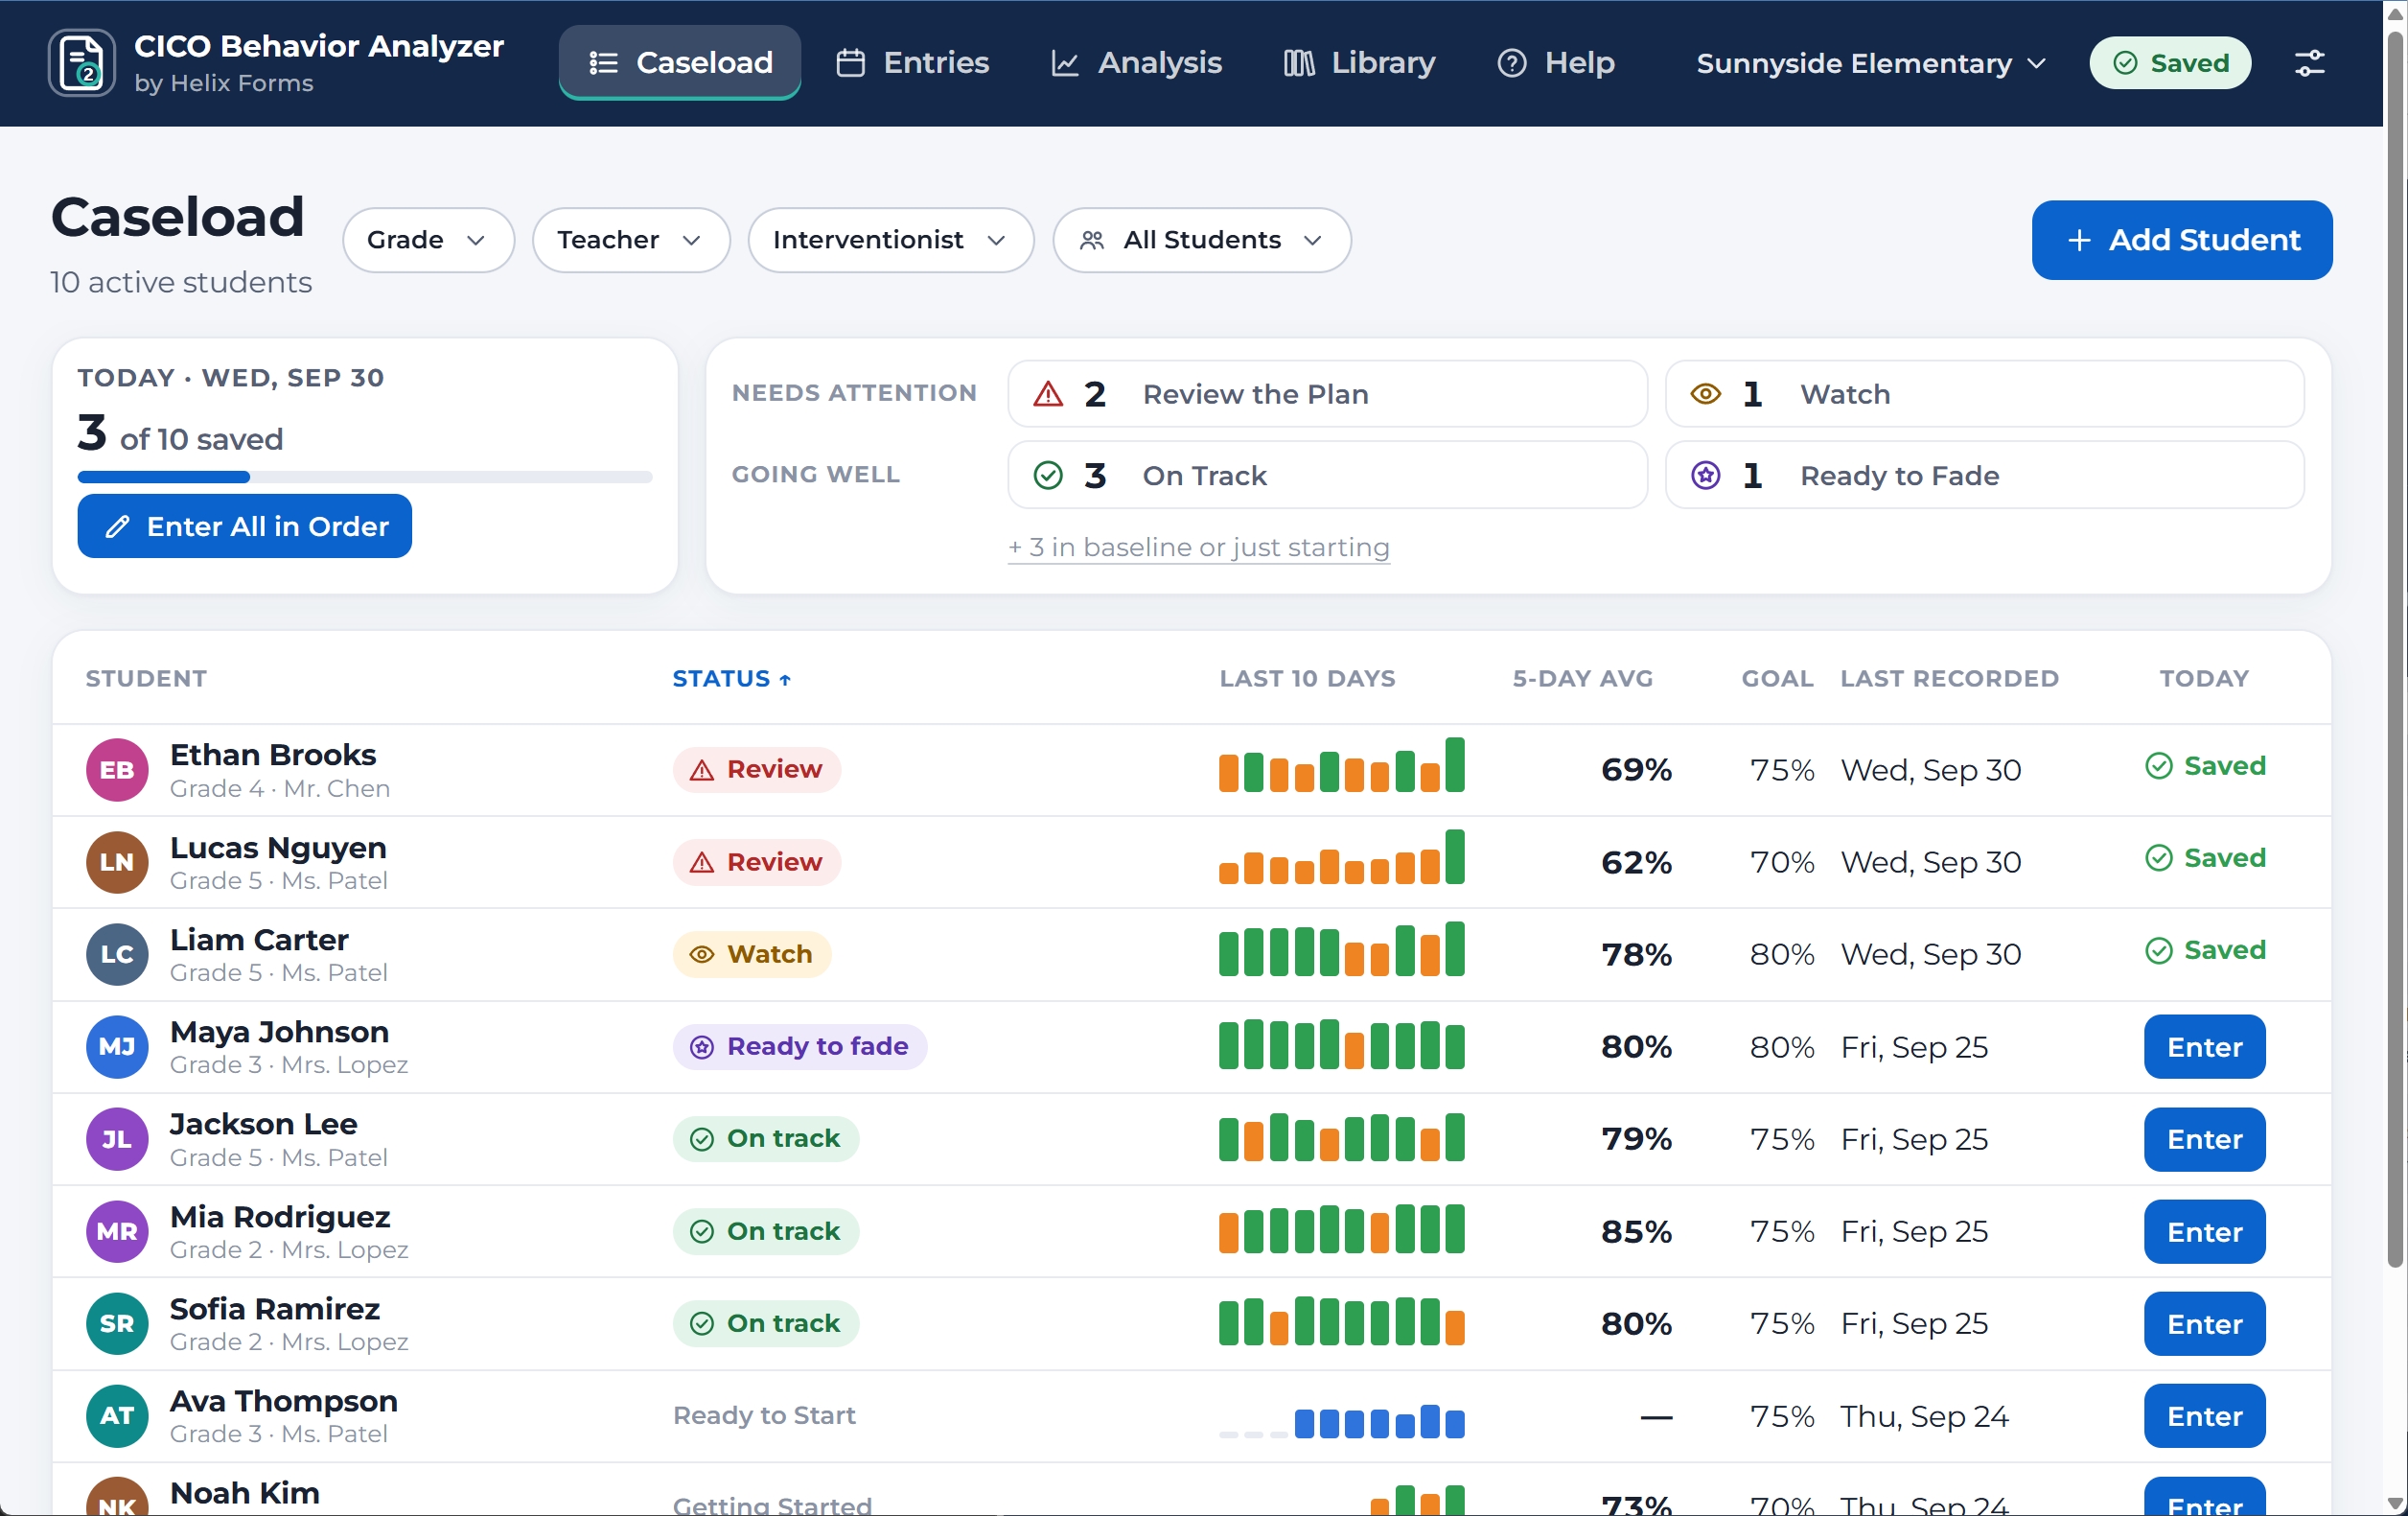Go to the Library tab
This screenshot has height=1516, width=2408.
[1359, 63]
